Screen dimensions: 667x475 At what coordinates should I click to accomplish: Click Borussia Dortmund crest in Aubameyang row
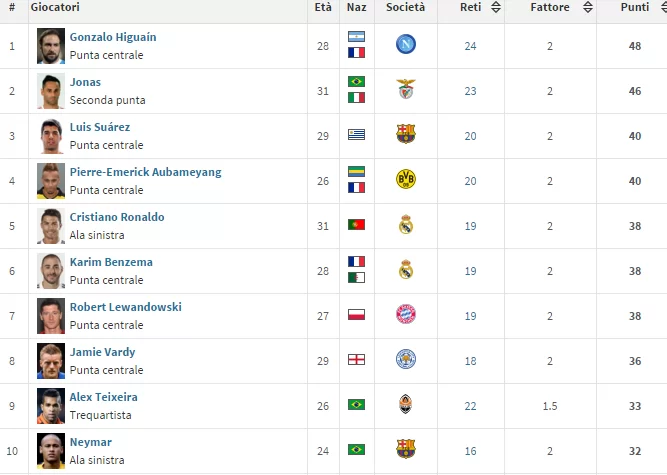click(x=406, y=180)
